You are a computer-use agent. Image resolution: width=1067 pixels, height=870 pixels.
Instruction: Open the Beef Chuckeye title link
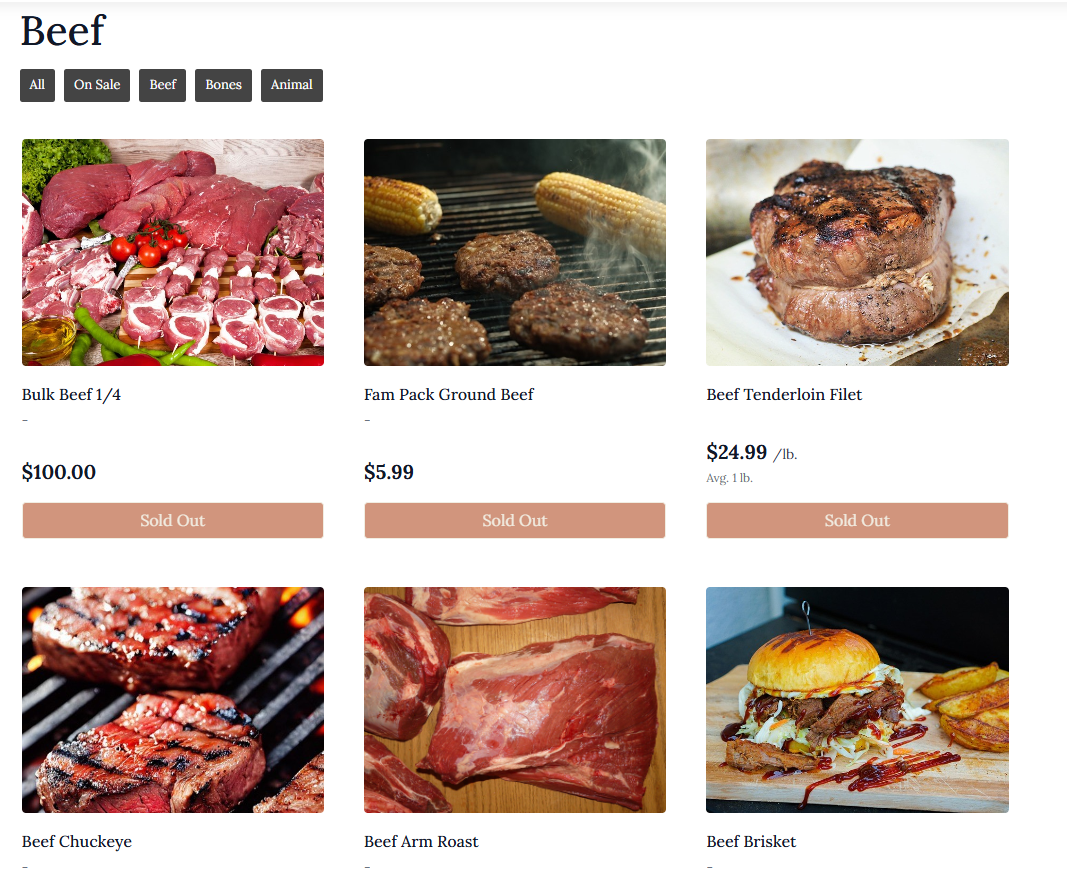(77, 842)
